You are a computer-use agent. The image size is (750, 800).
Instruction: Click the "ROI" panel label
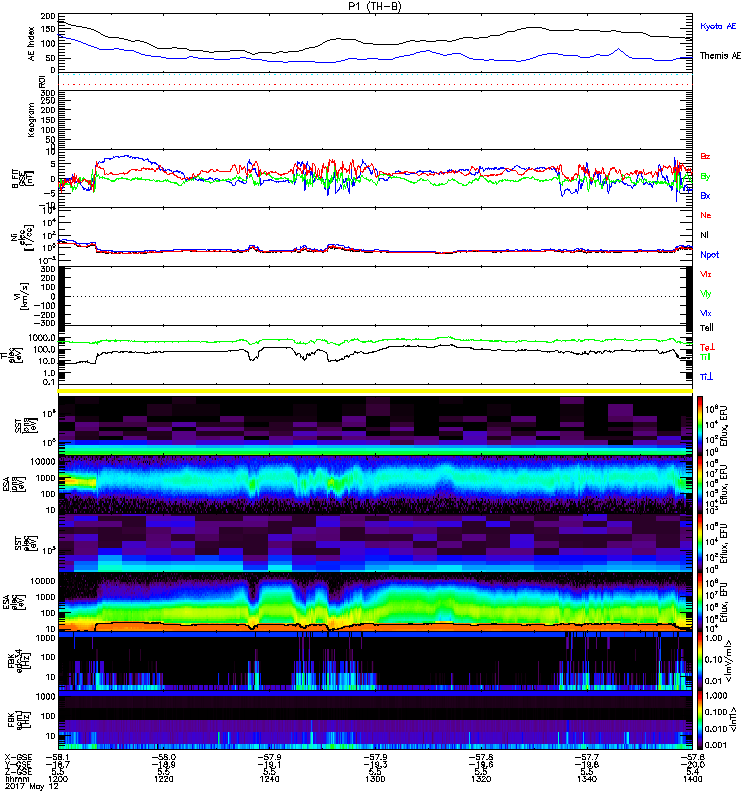click(42, 82)
